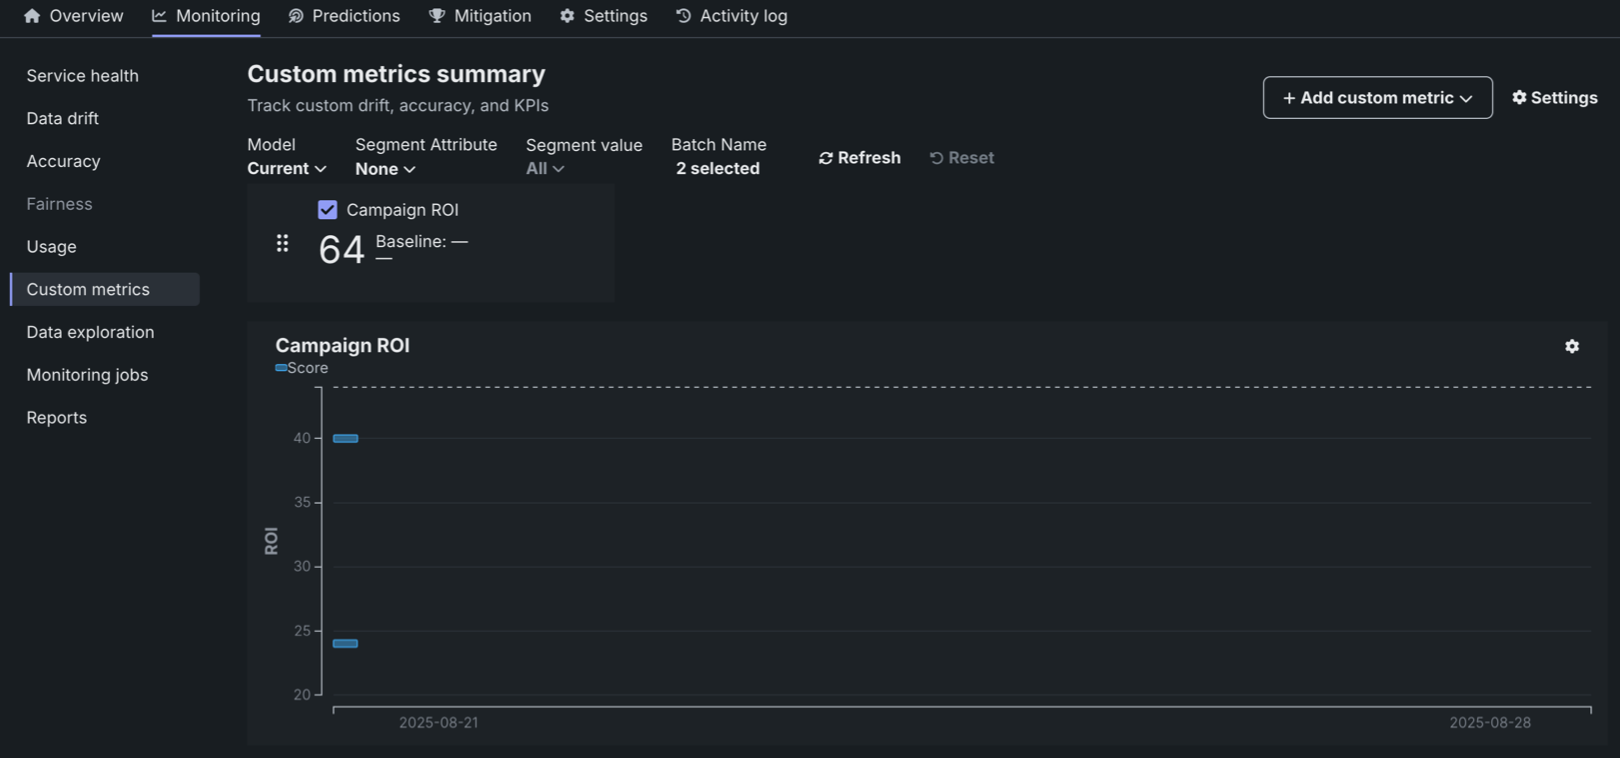The image size is (1620, 758).
Task: Open the Segment value All dropdown
Action: point(545,169)
